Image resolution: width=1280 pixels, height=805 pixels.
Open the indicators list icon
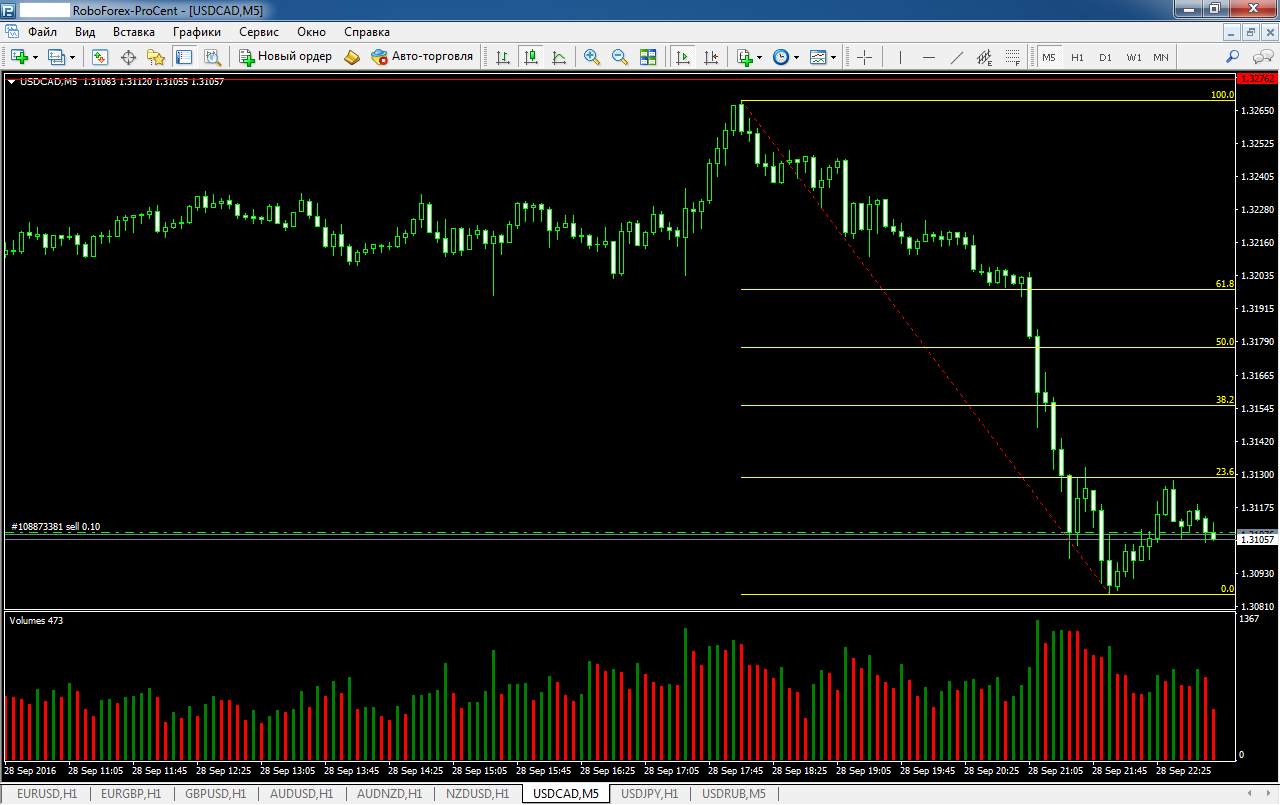(744, 57)
